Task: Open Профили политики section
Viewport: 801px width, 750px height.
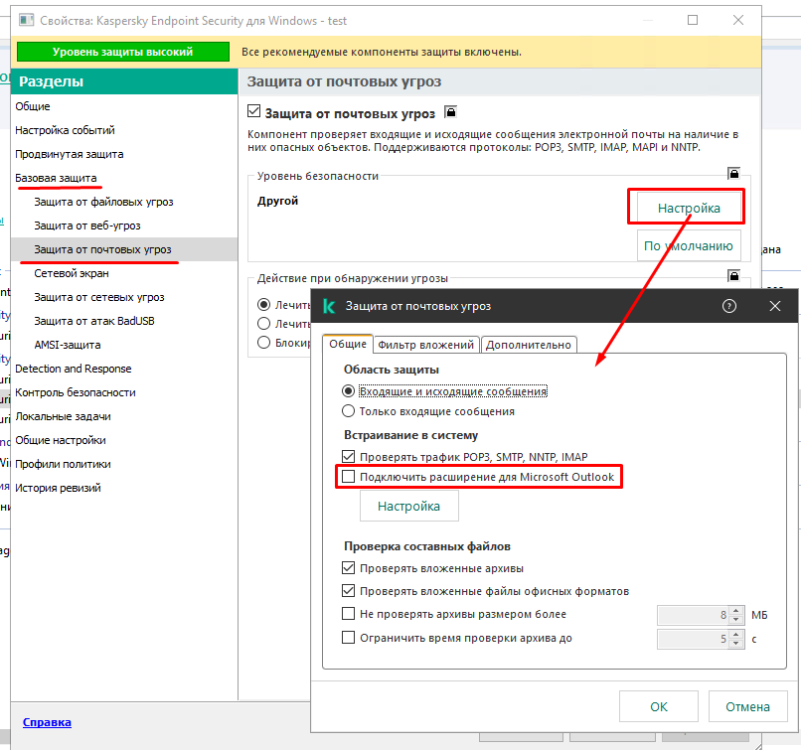Action: pyautogui.click(x=63, y=464)
